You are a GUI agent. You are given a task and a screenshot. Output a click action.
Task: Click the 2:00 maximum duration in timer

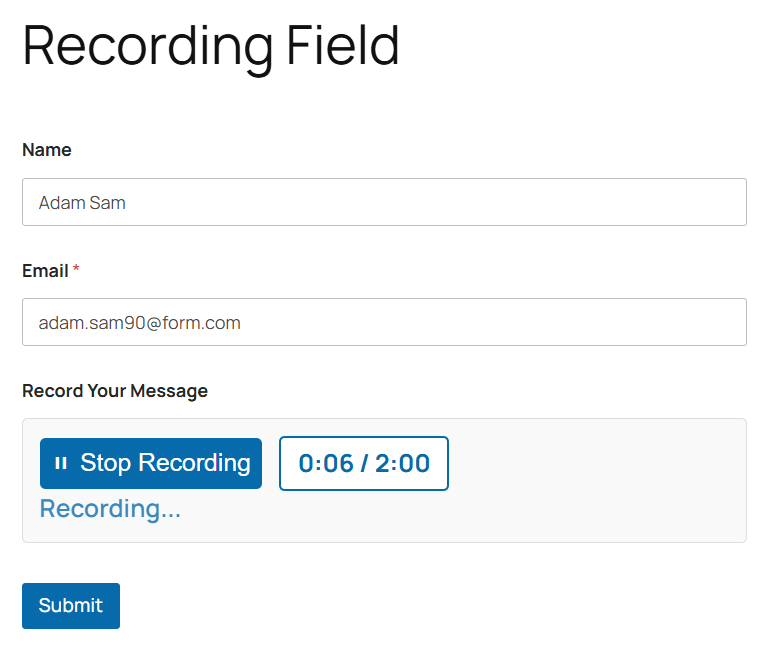point(403,464)
